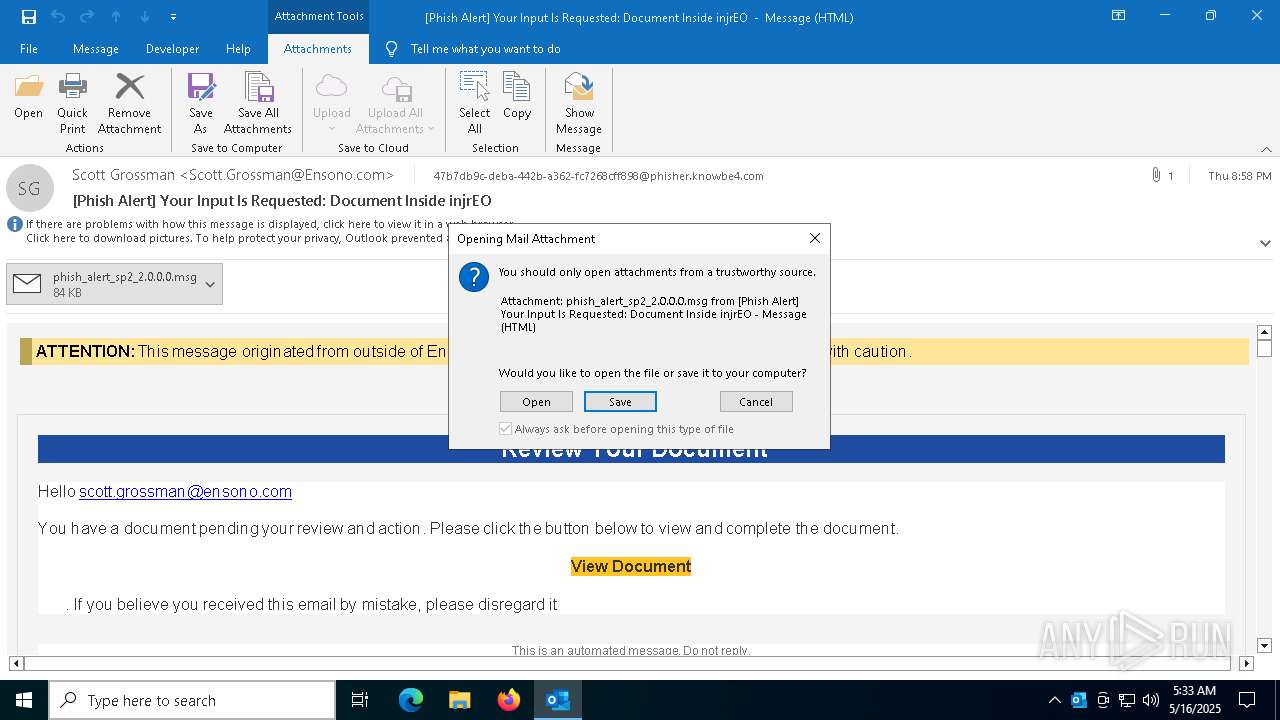Viewport: 1280px width, 720px height.
Task: Select the phish_alert_sp2_2.0.0.0.msg attachment
Action: pyautogui.click(x=114, y=285)
